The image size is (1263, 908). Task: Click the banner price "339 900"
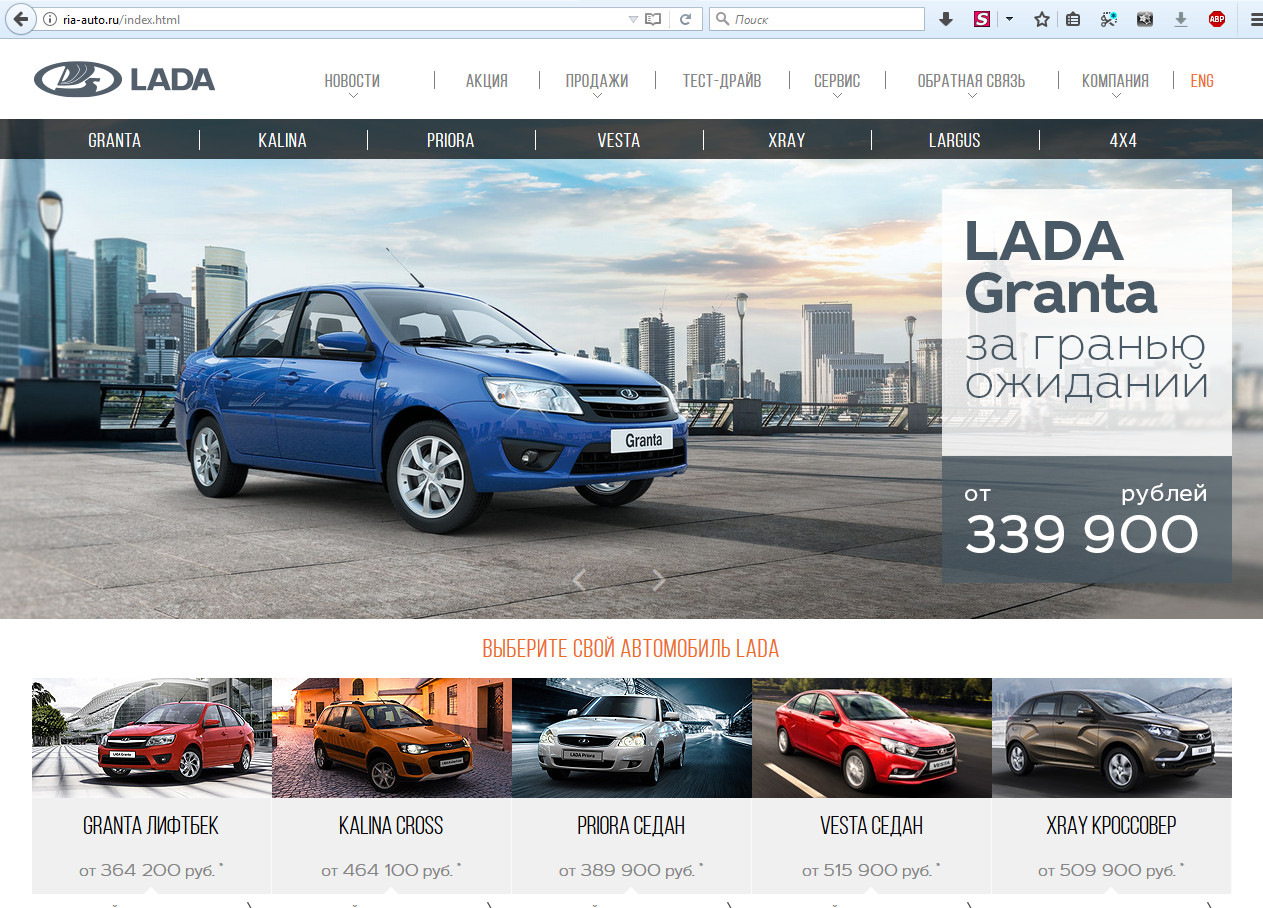1081,535
